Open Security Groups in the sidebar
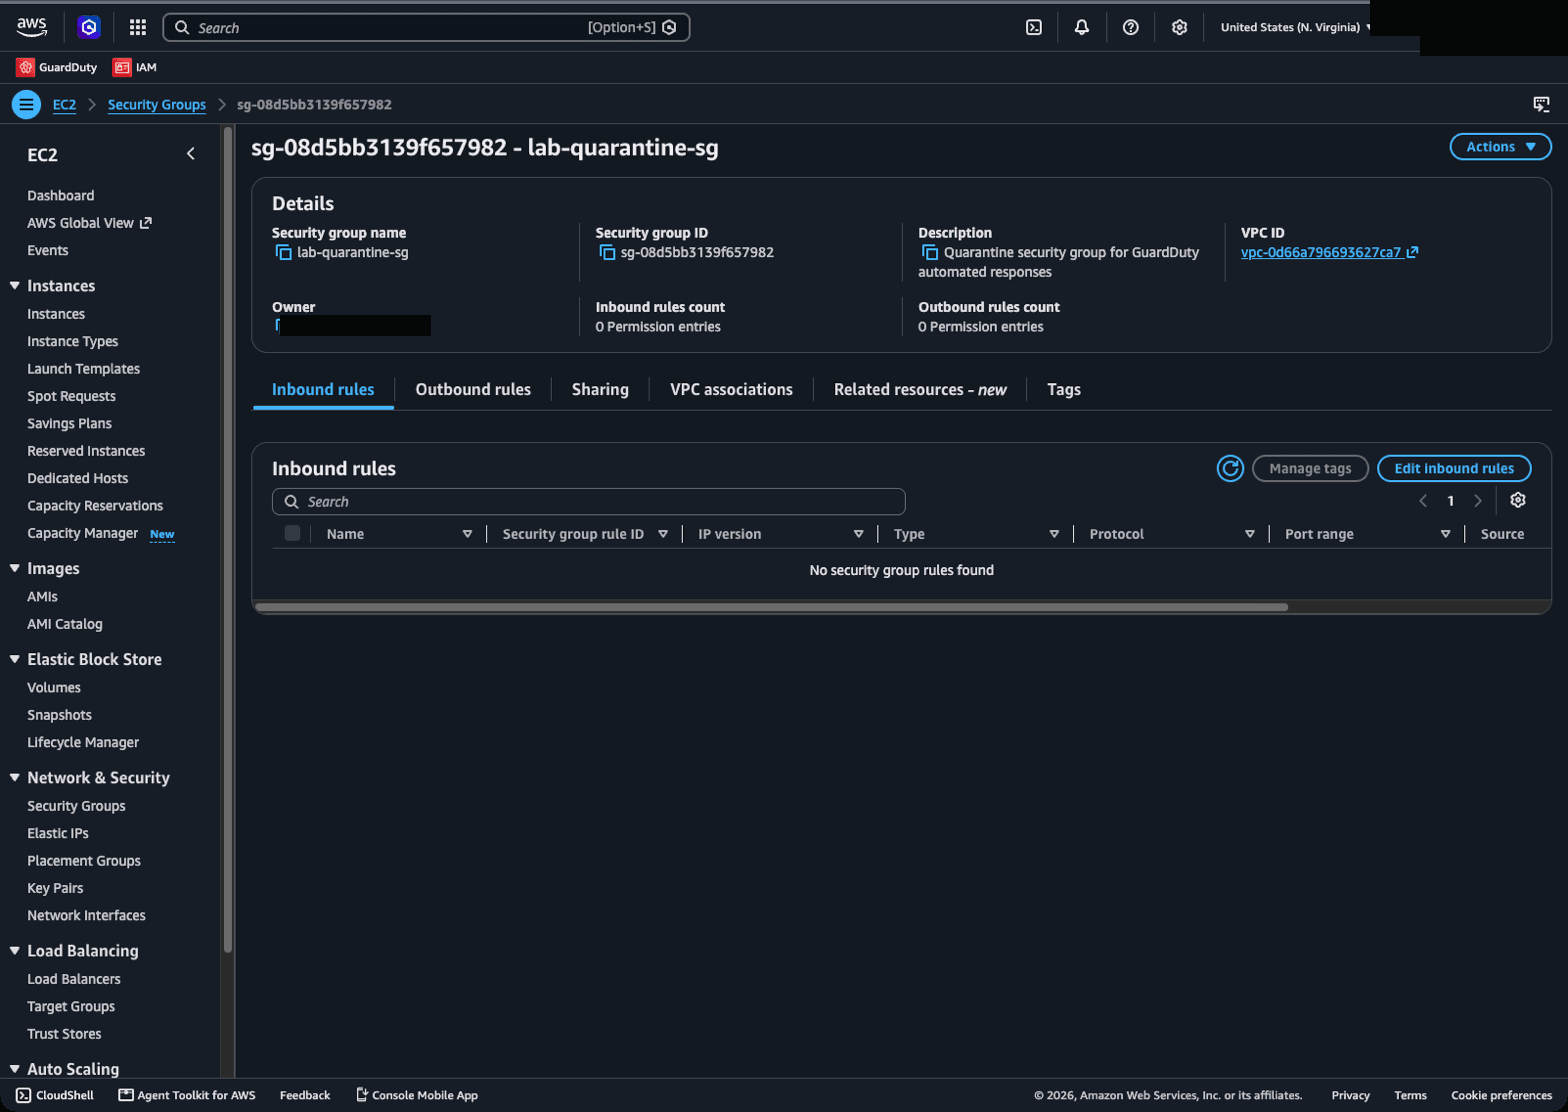This screenshot has width=1568, height=1112. click(x=76, y=806)
